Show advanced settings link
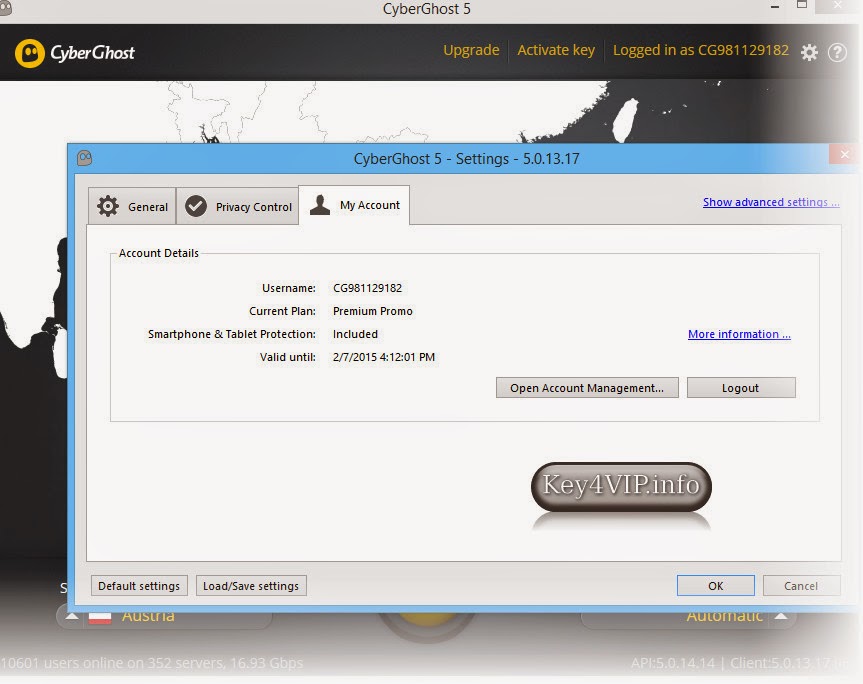The height and width of the screenshot is (684, 863). tap(771, 202)
